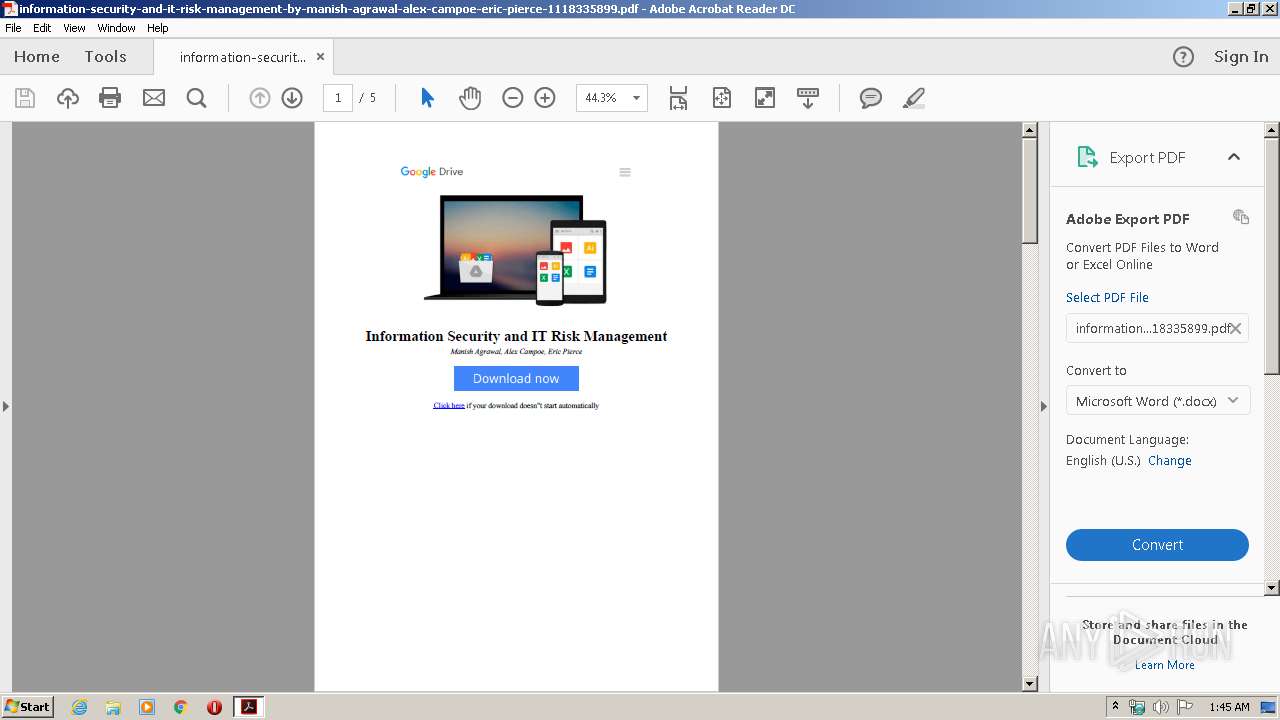Viewport: 1280px width, 720px height.
Task: Add a comment with the sticky note icon
Action: click(x=871, y=98)
